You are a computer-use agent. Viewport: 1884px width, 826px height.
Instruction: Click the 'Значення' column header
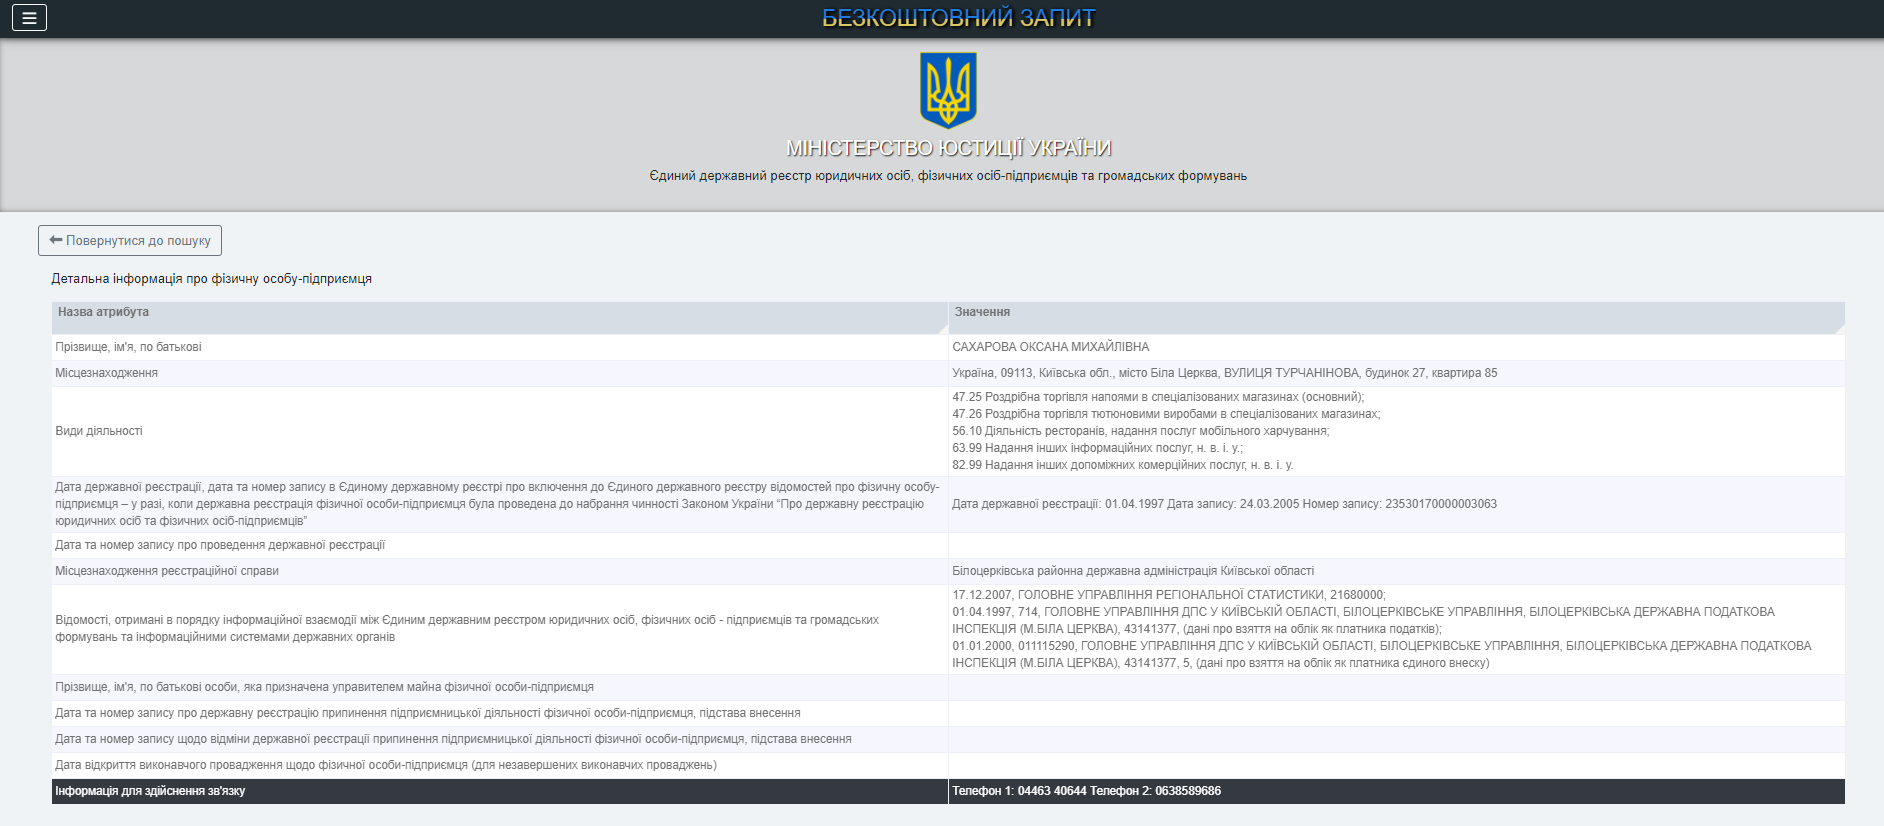click(x=982, y=312)
